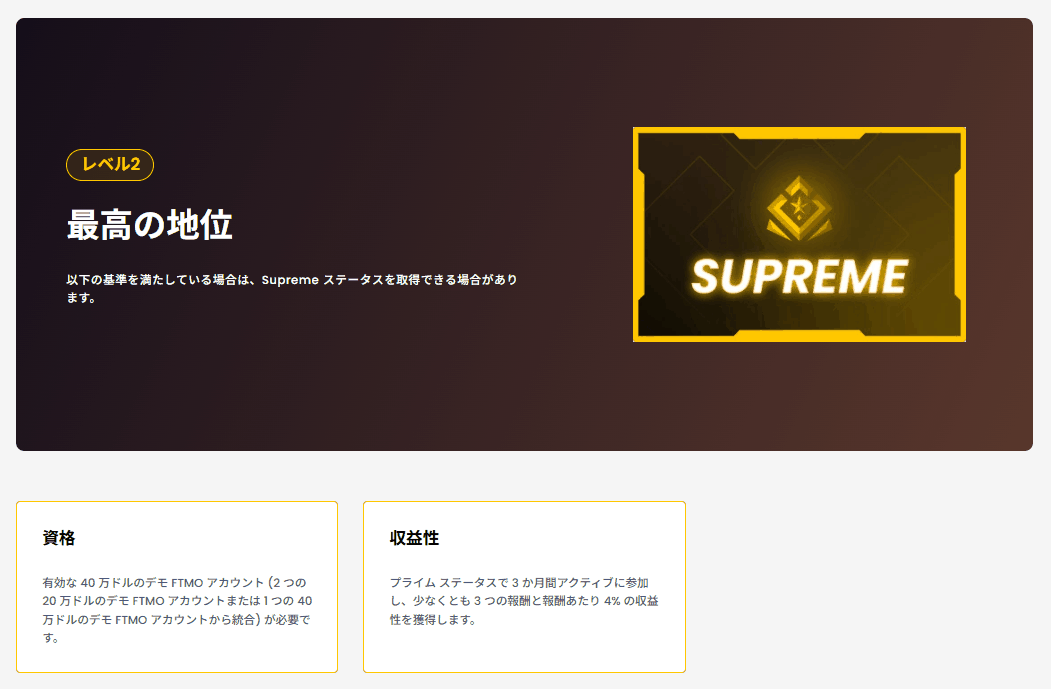Click the ます。 line under the description
This screenshot has height=689, width=1051.
pyautogui.click(x=81, y=298)
